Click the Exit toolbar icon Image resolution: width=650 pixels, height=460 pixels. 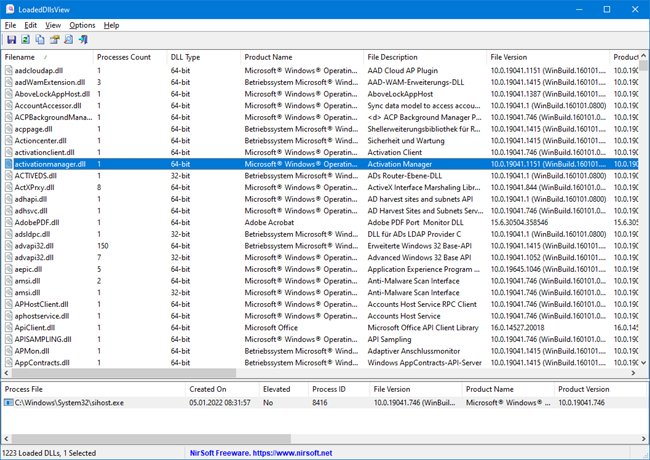[82, 39]
